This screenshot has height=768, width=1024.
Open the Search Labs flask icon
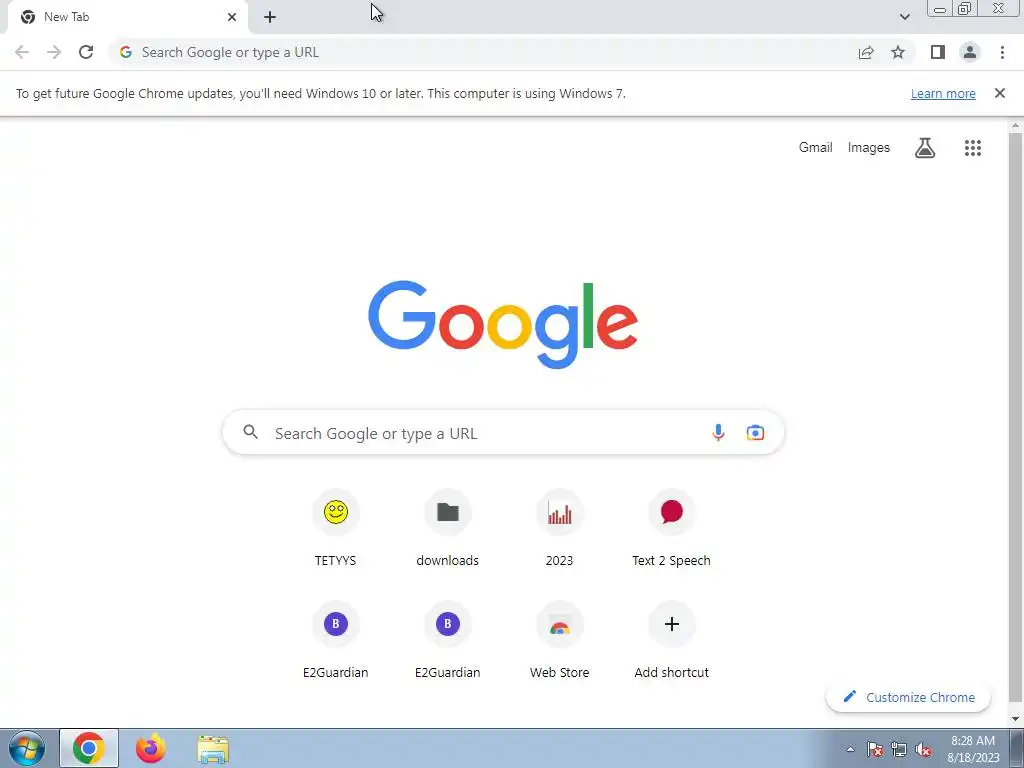(925, 148)
